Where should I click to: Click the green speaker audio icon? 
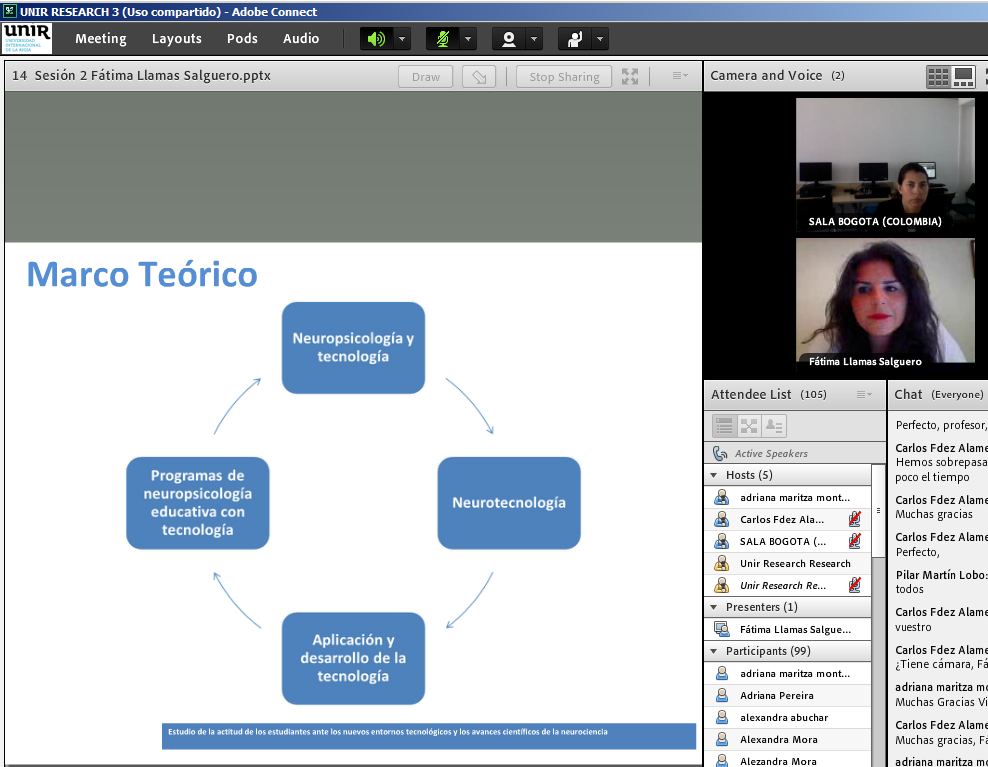(376, 39)
